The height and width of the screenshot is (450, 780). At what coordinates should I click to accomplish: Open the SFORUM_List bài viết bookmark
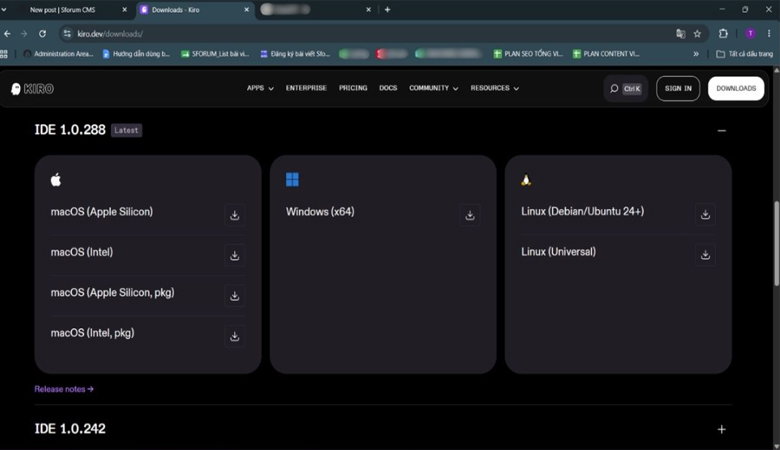(215, 54)
